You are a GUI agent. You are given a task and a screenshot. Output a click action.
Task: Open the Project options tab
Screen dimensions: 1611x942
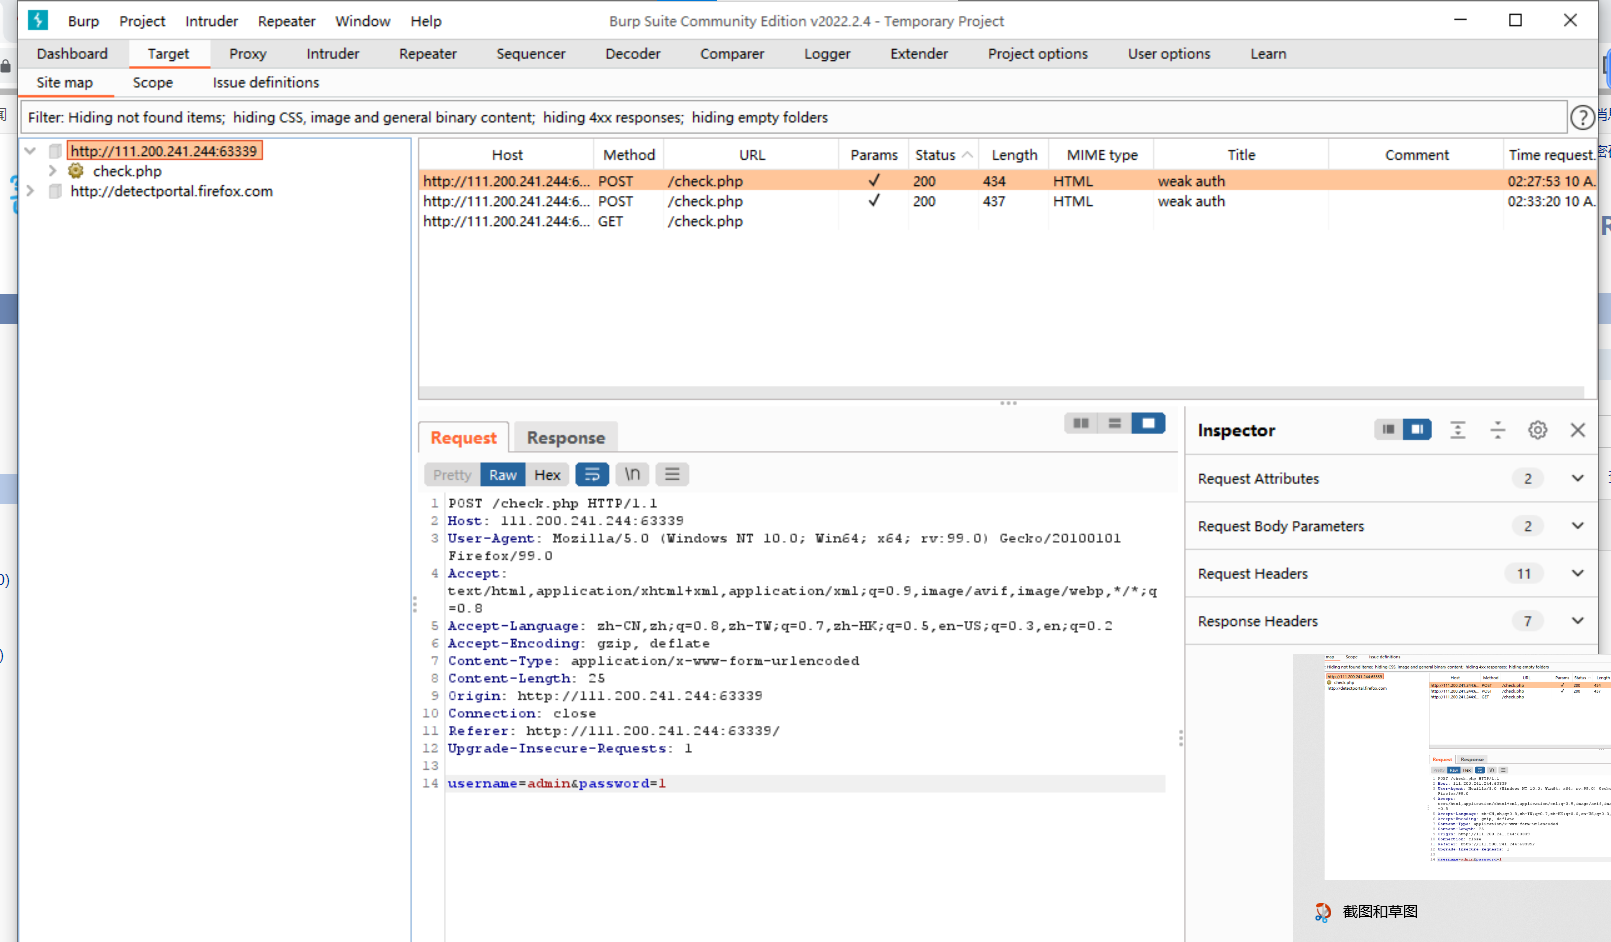point(1038,54)
